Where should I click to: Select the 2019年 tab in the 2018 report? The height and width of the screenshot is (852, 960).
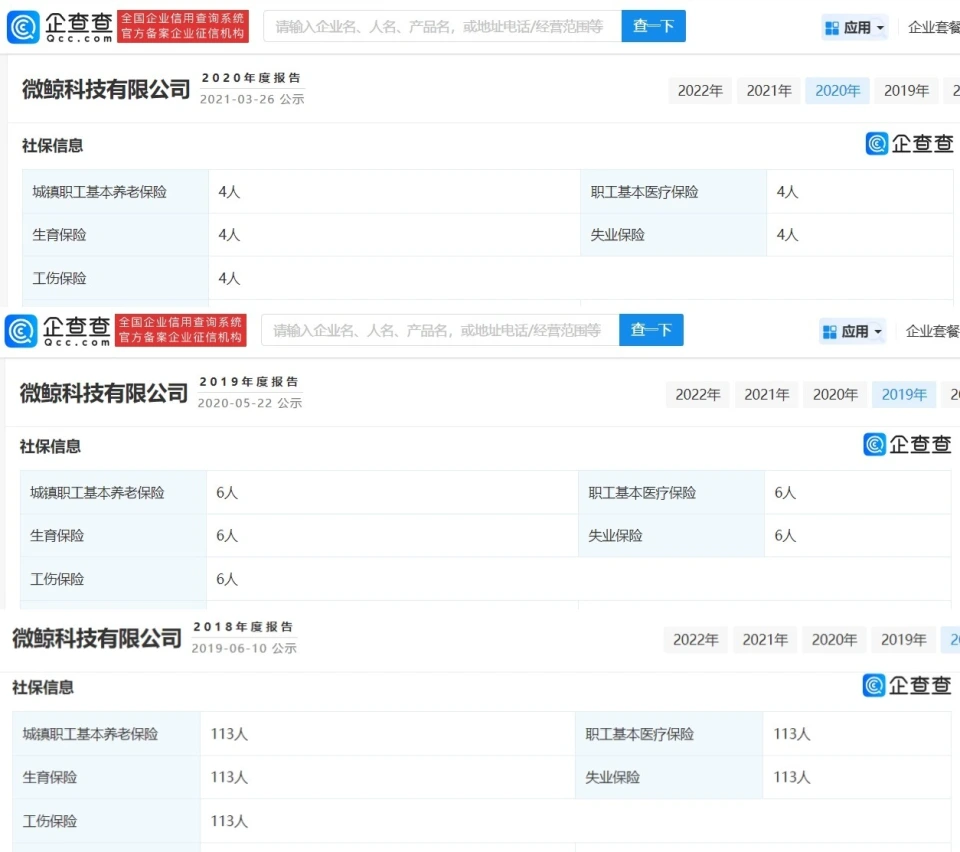(903, 640)
